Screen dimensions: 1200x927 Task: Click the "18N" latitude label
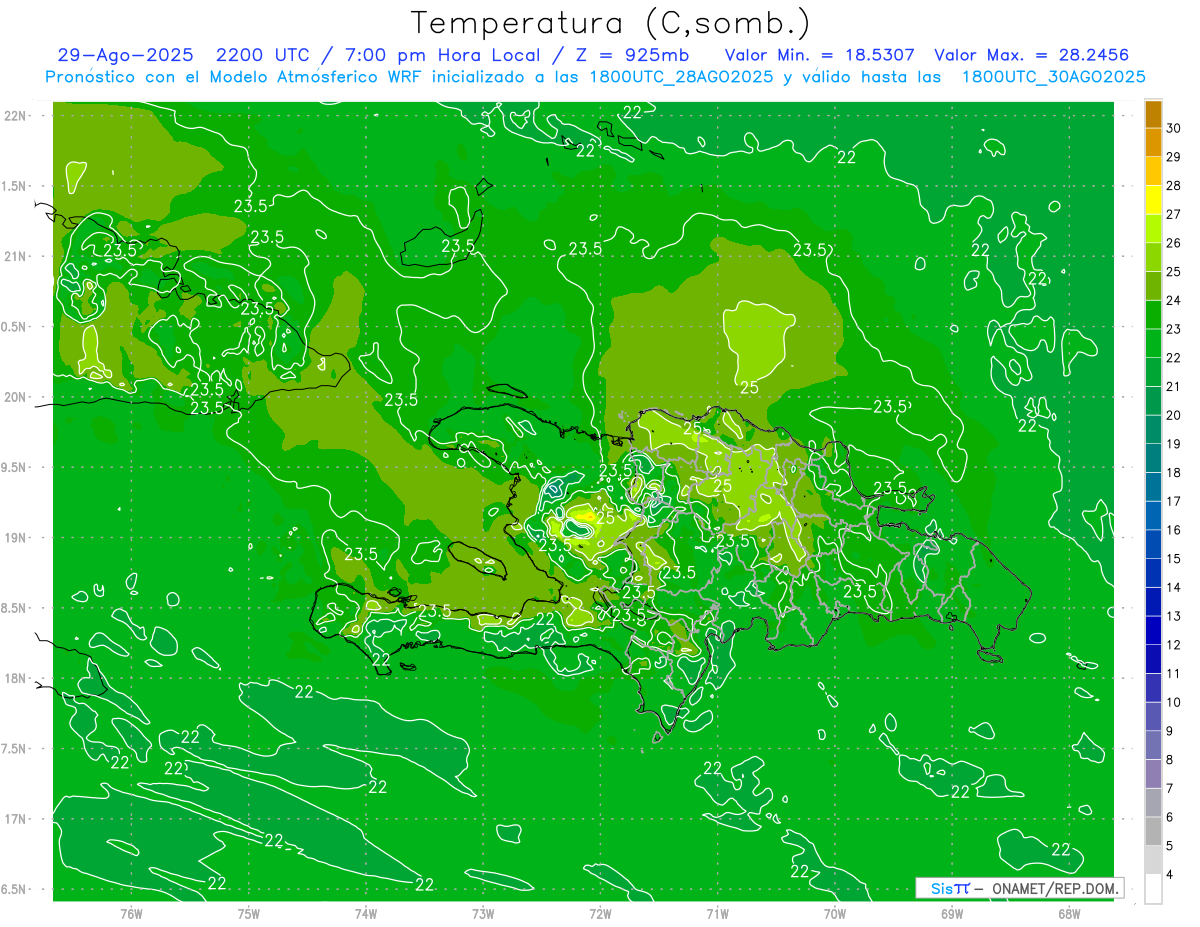click(16, 678)
